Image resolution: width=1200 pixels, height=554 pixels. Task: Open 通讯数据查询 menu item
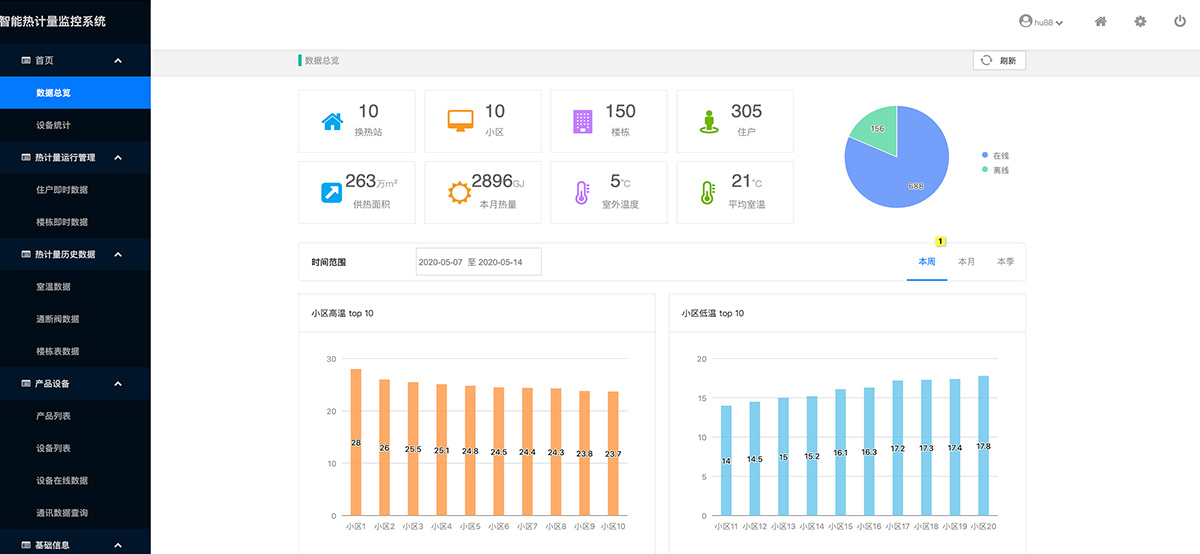coord(75,513)
